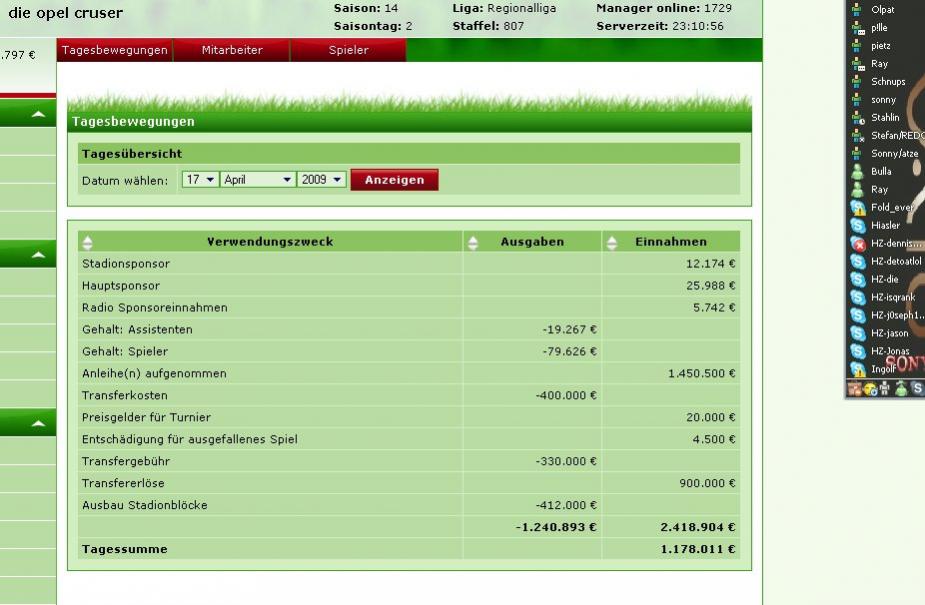Sort table by Verwendungszweck column arrows
Image resolution: width=925 pixels, height=605 pixels.
pos(87,242)
